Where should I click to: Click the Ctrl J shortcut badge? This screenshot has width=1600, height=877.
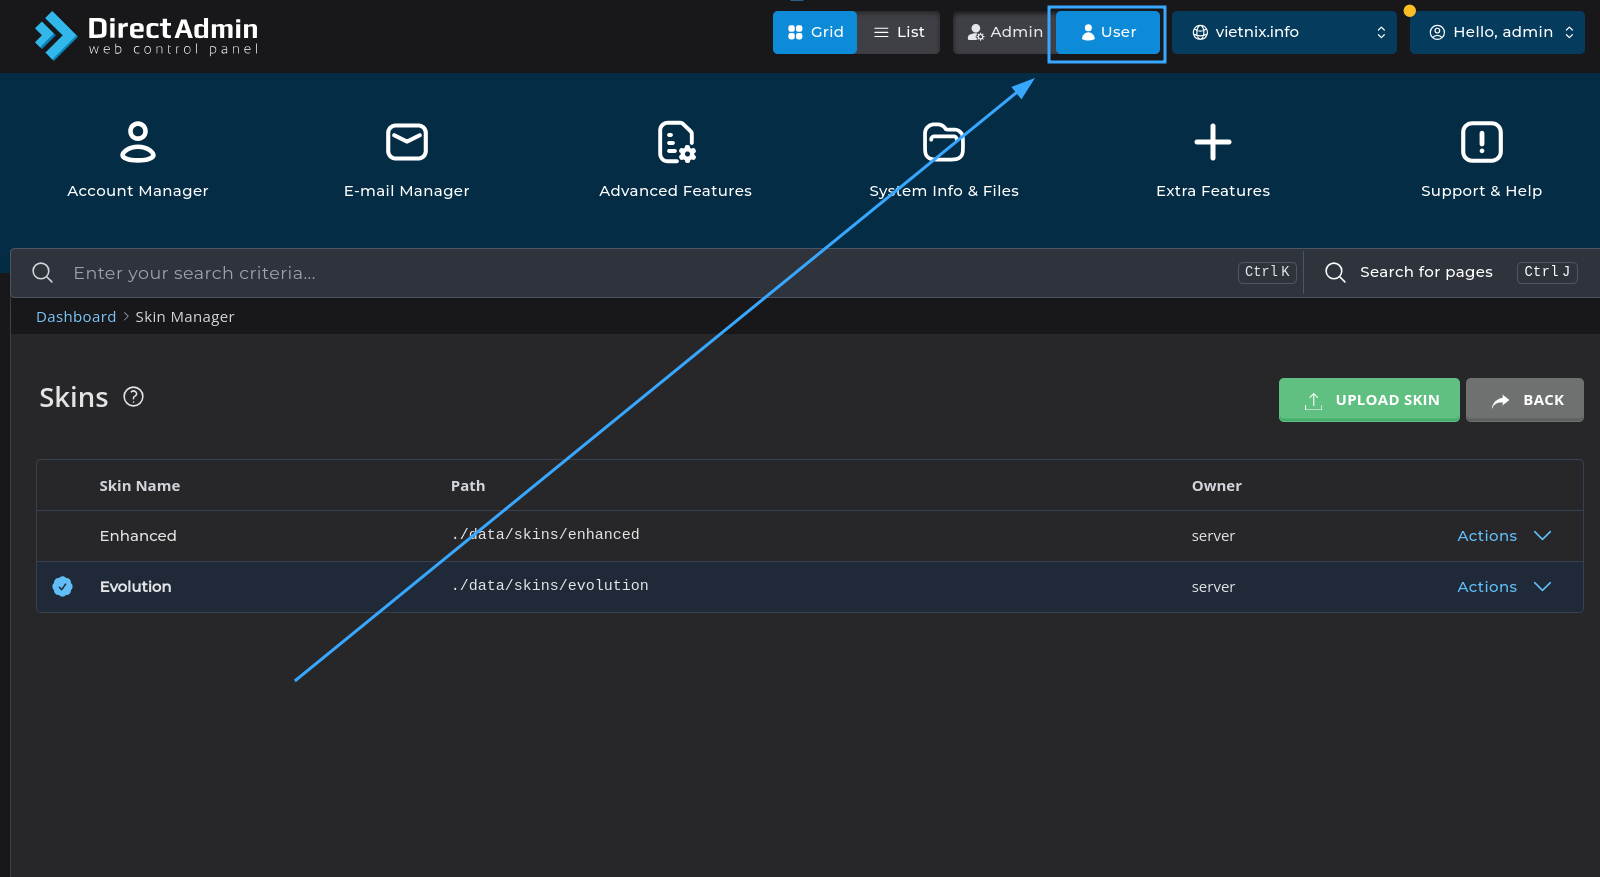[x=1547, y=272]
